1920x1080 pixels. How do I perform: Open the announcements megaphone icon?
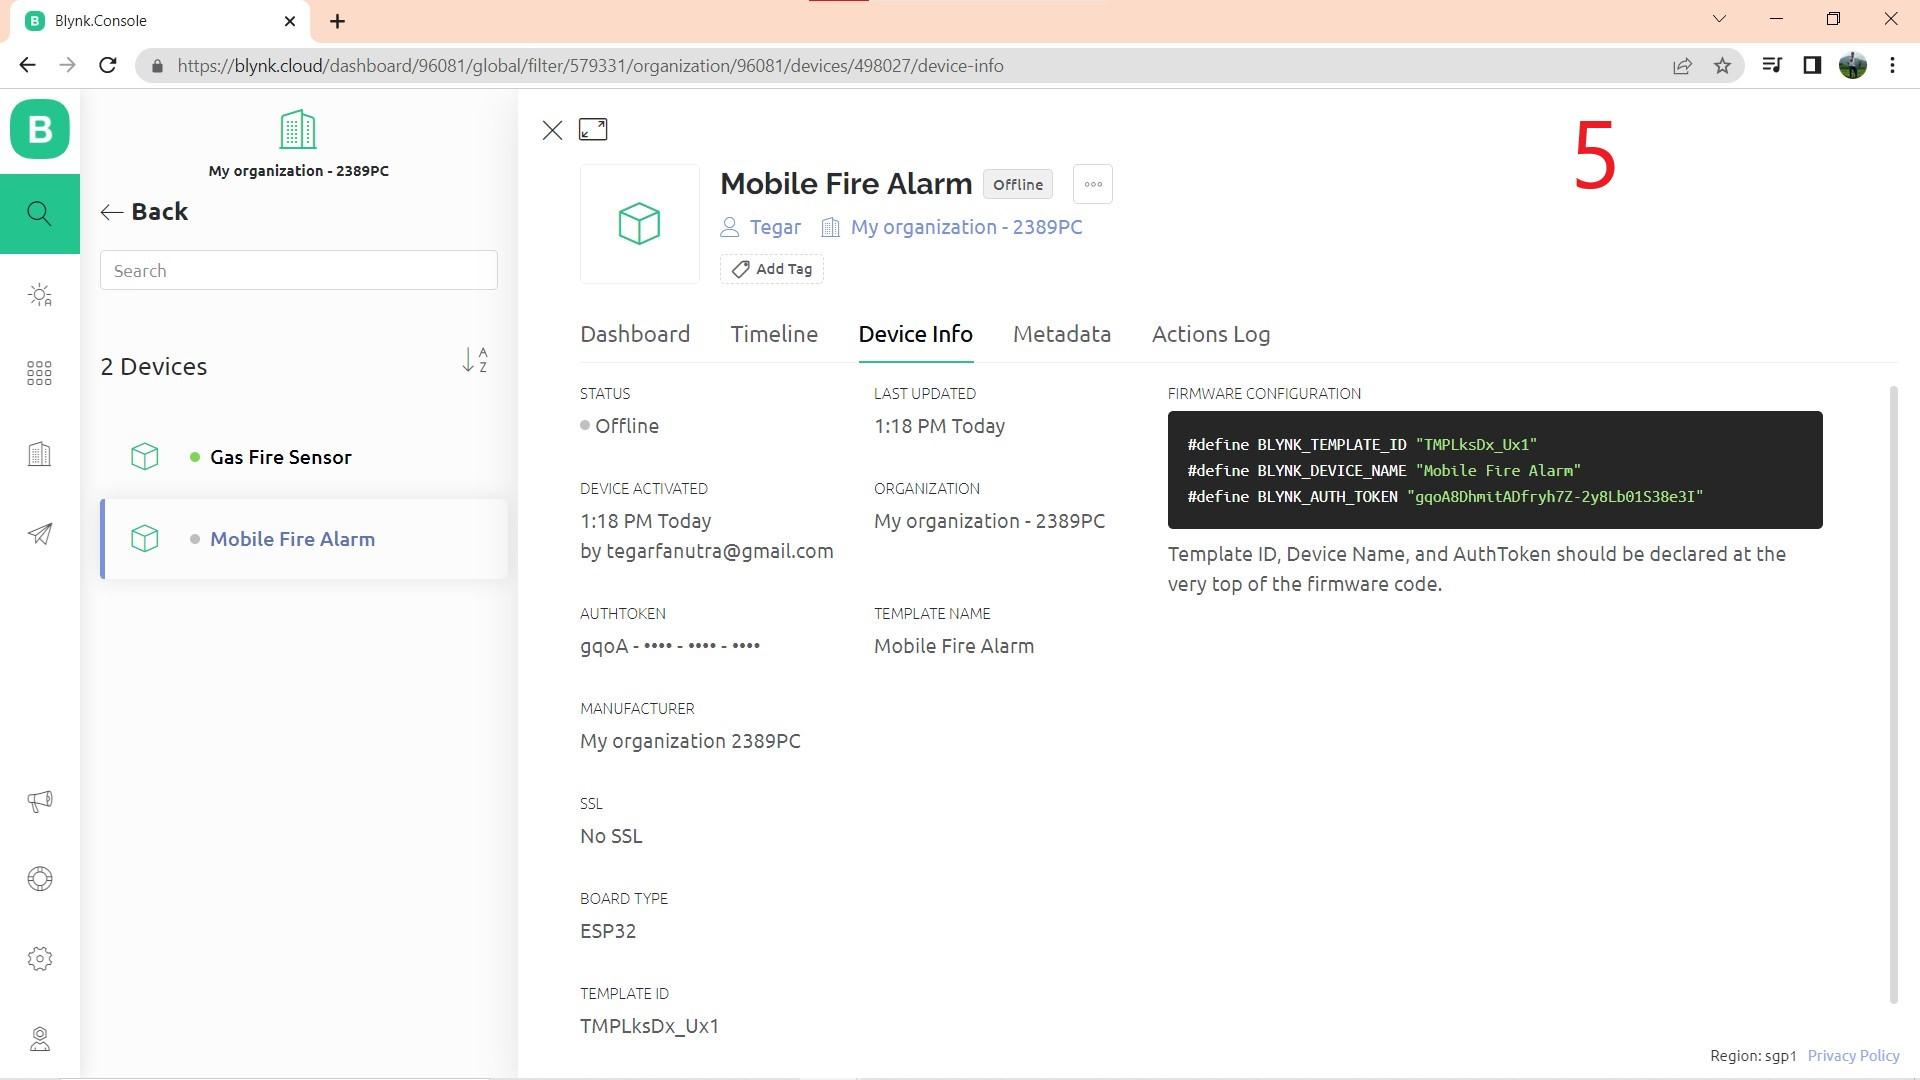pos(39,801)
